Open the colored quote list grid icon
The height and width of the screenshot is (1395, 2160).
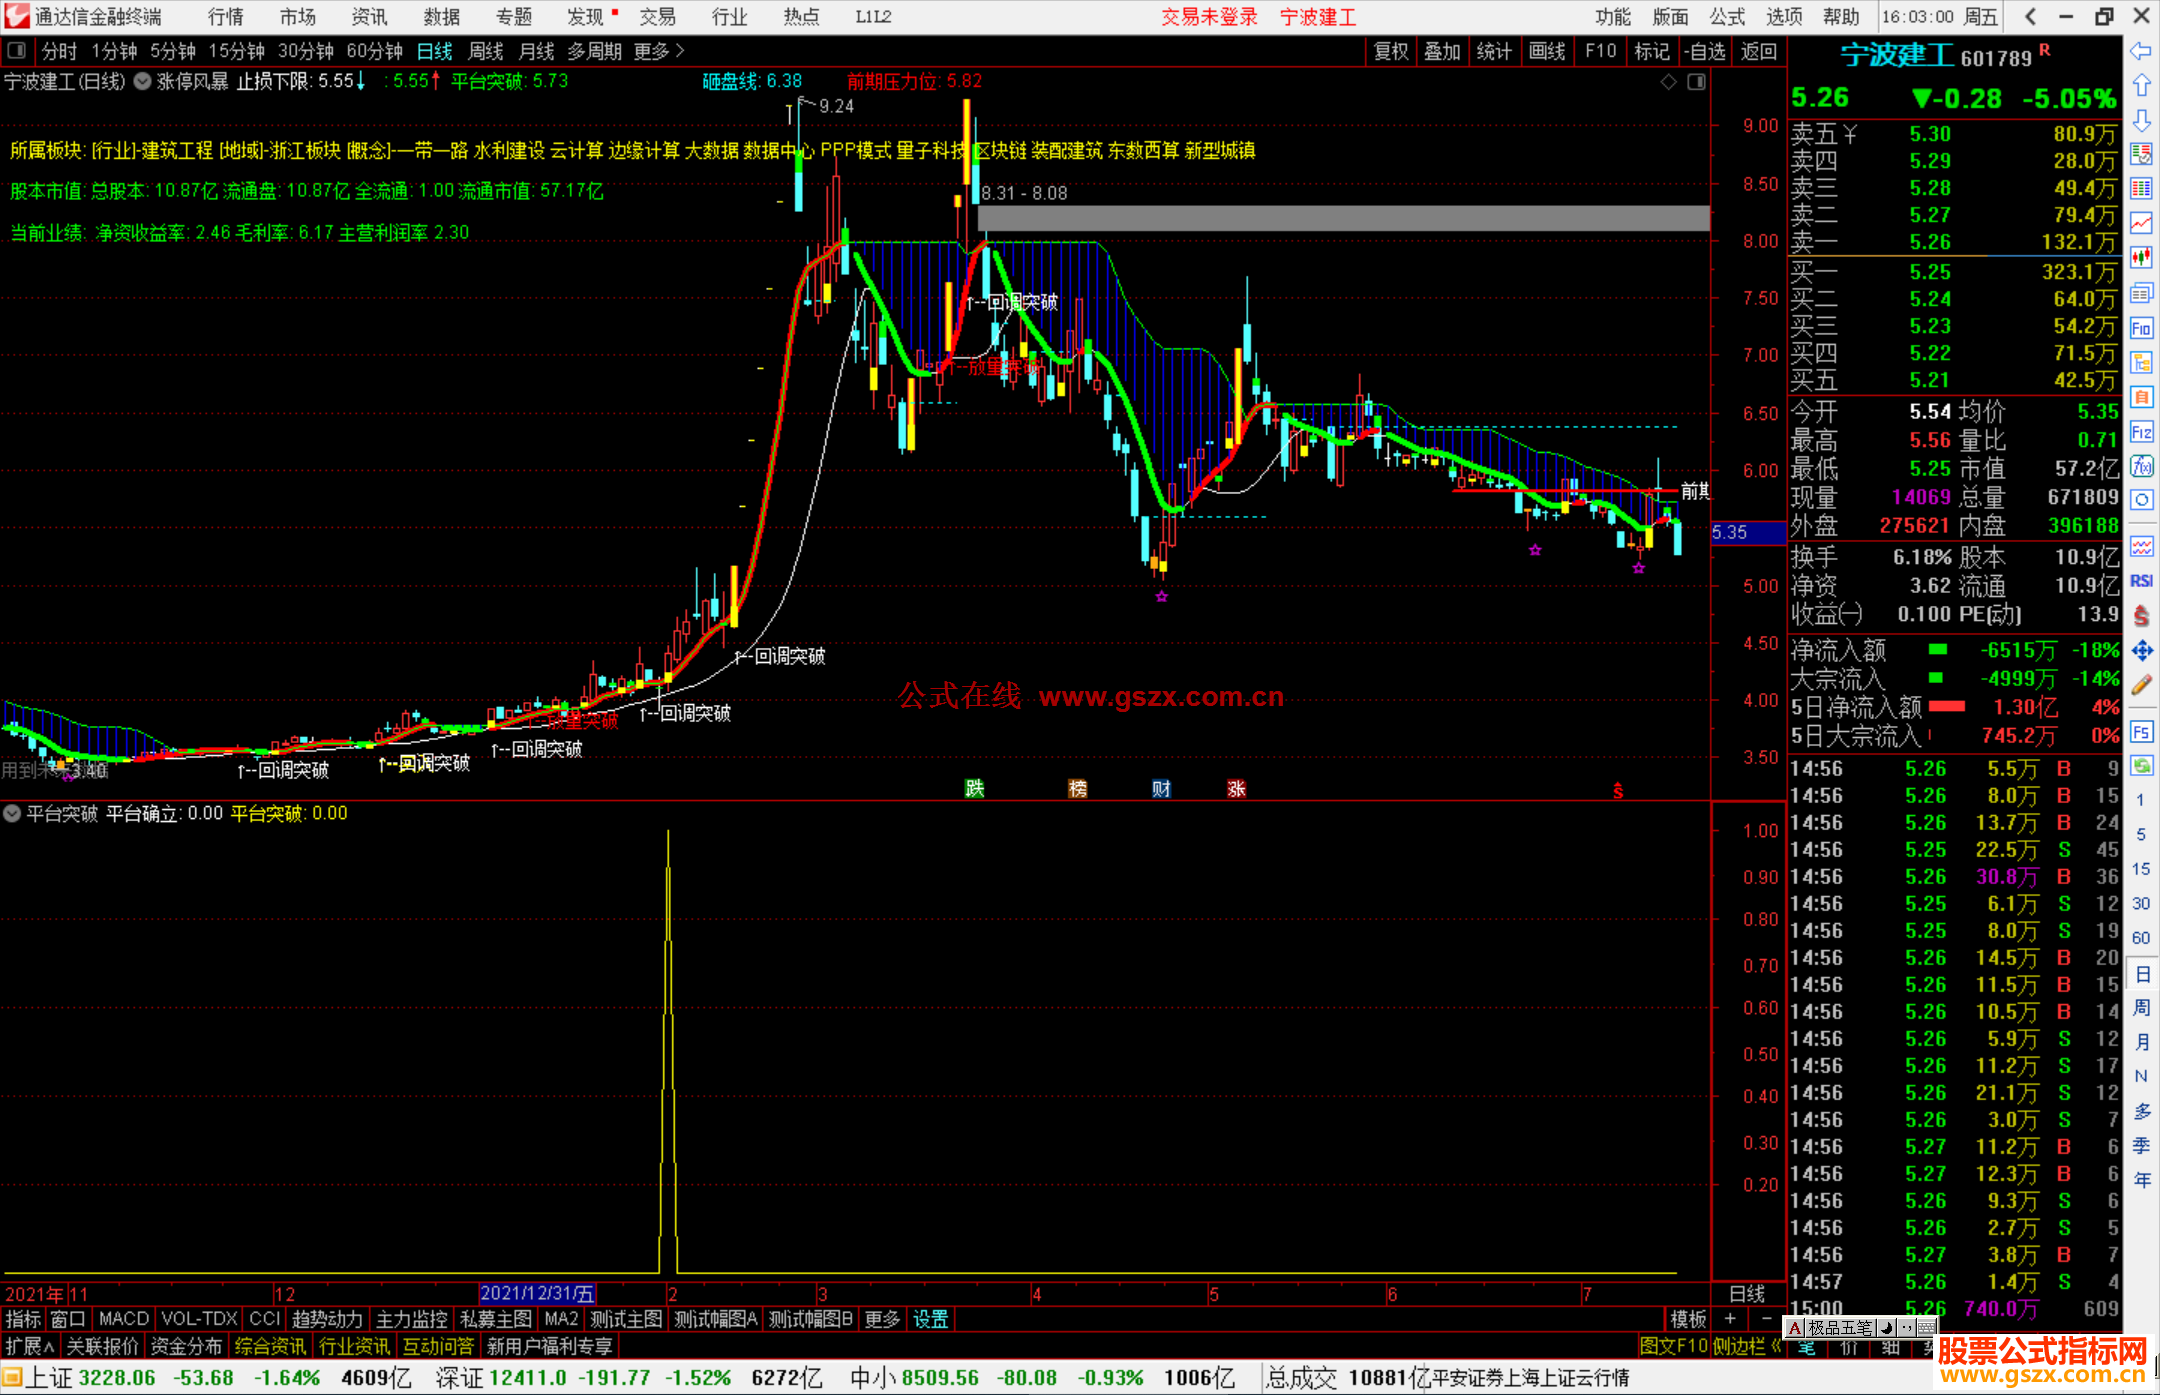[x=2141, y=188]
